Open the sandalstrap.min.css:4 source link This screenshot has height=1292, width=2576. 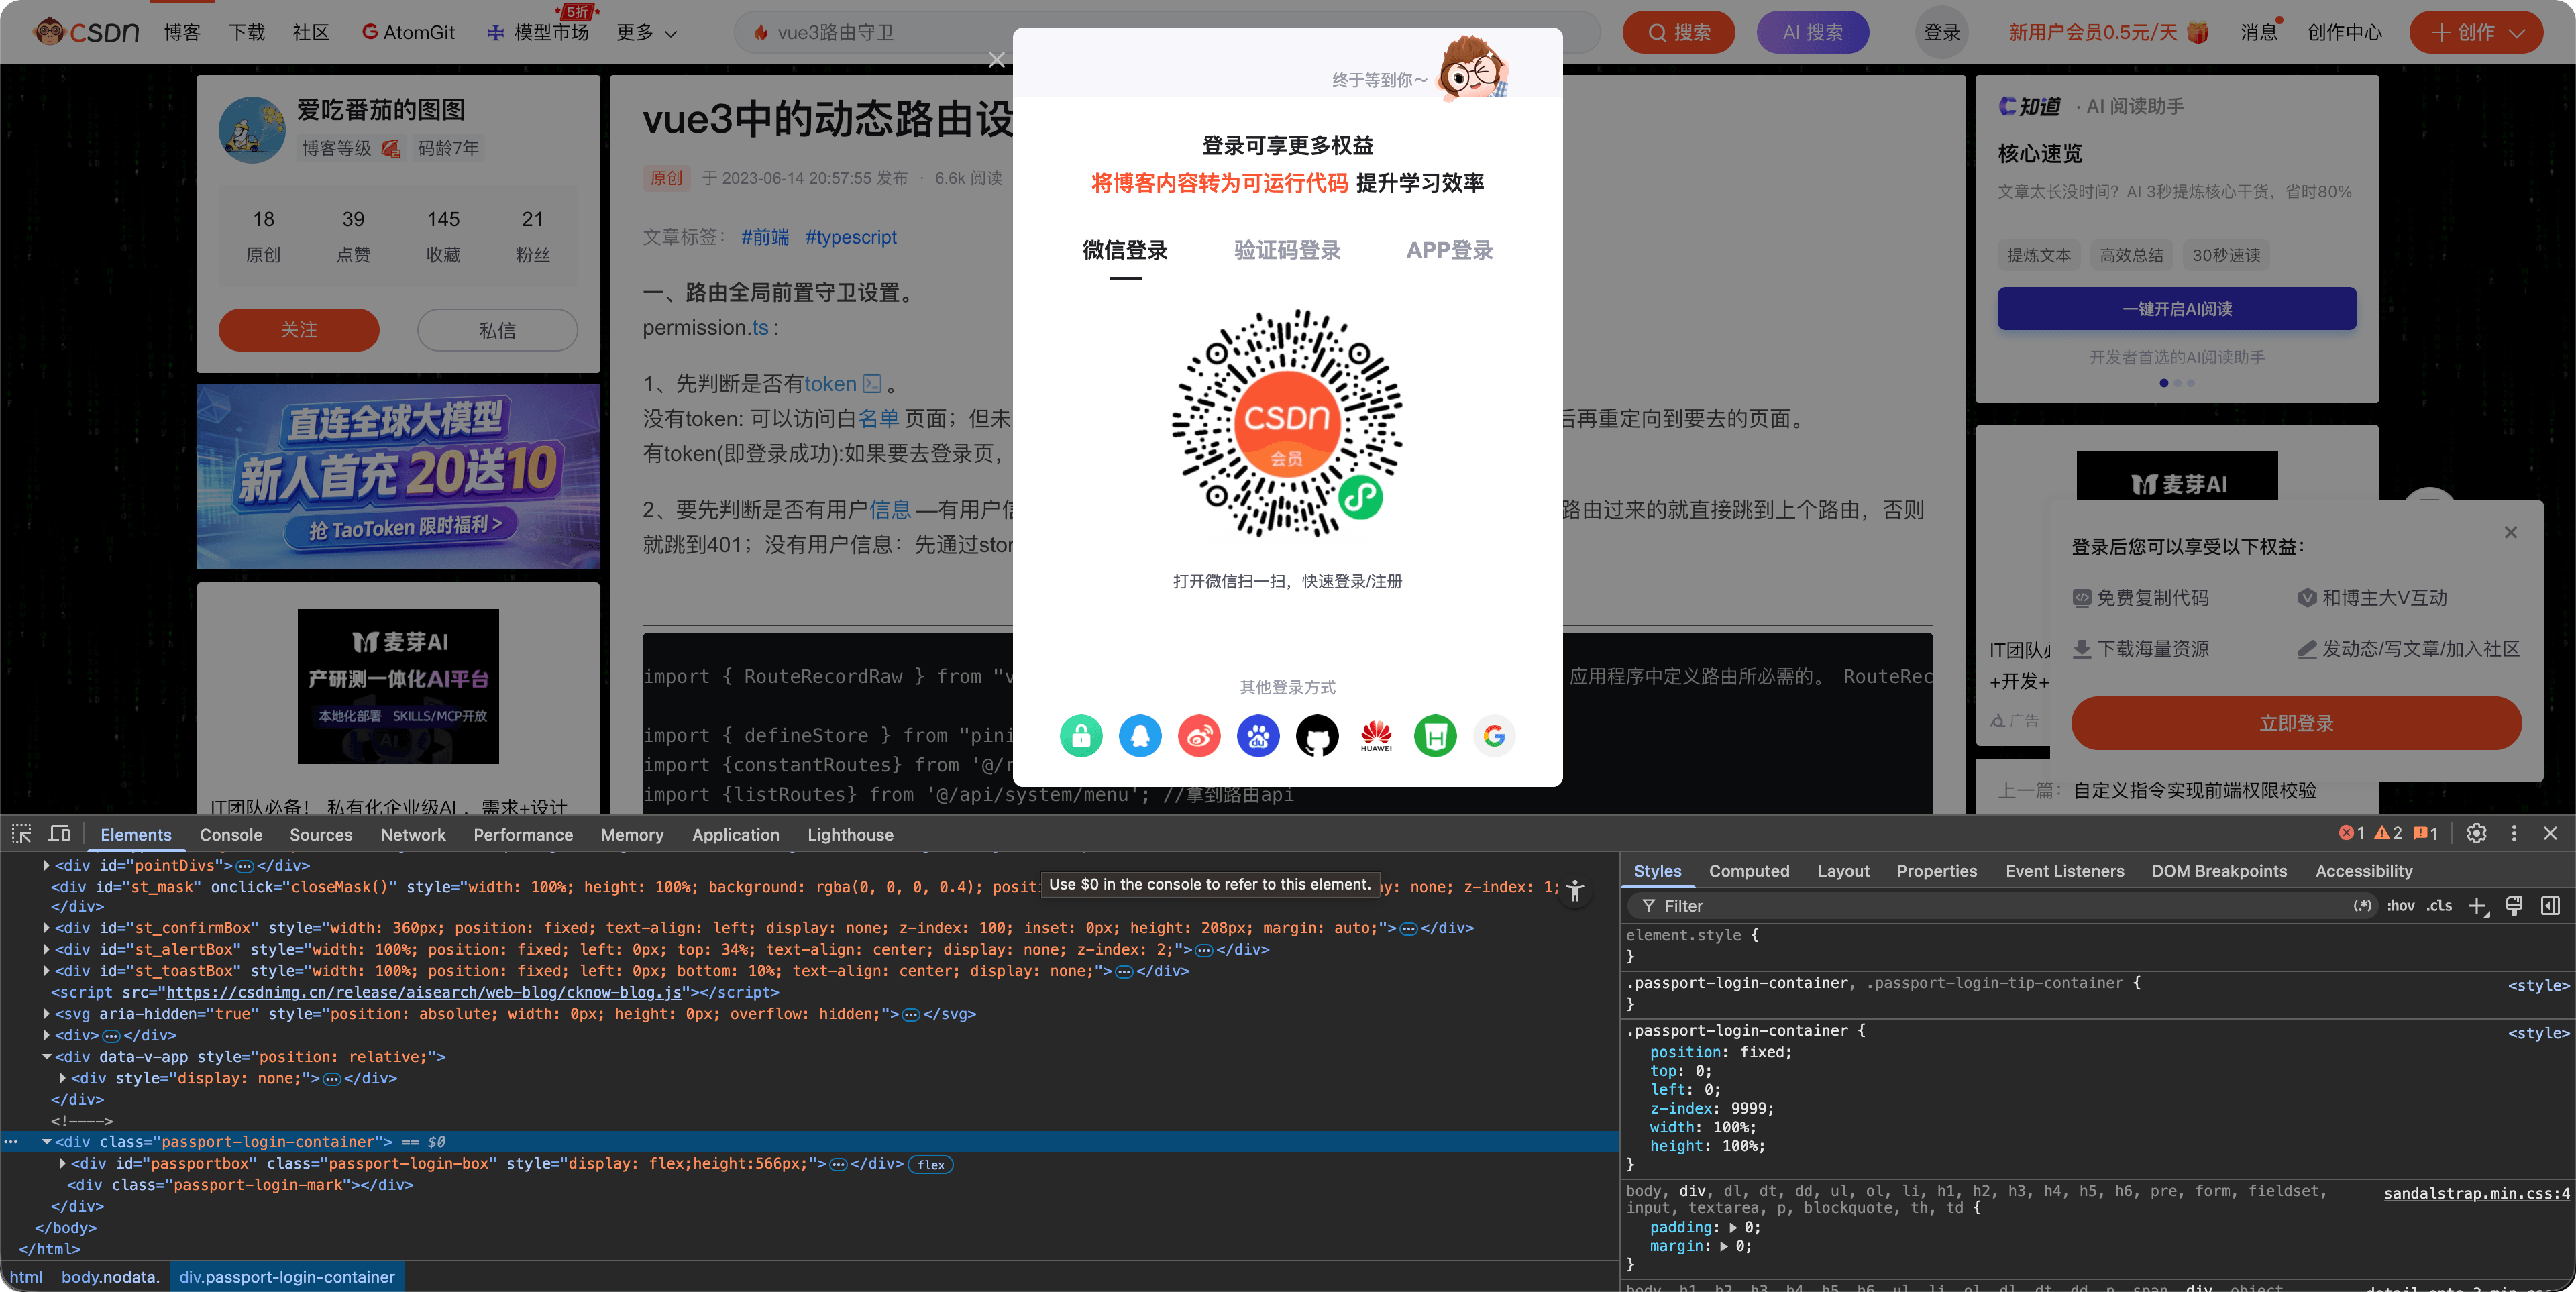pyautogui.click(x=2476, y=1193)
